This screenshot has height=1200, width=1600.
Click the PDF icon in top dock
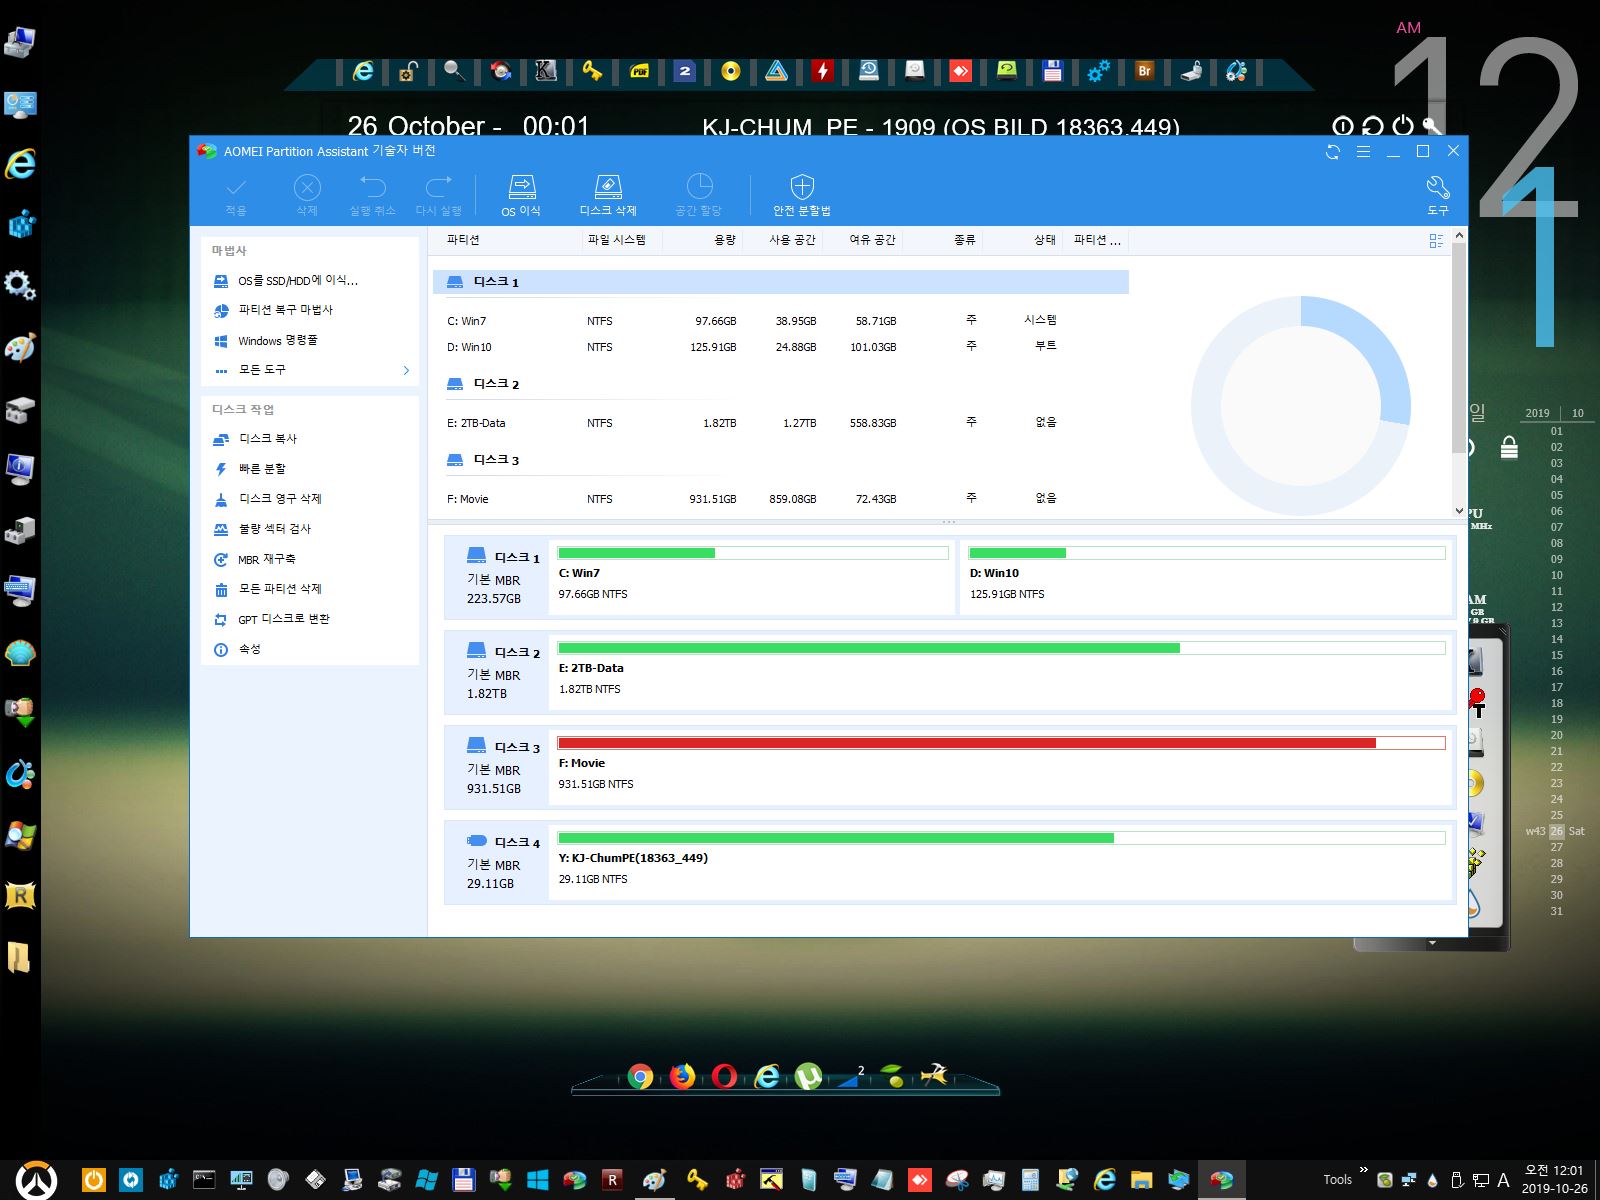click(639, 71)
